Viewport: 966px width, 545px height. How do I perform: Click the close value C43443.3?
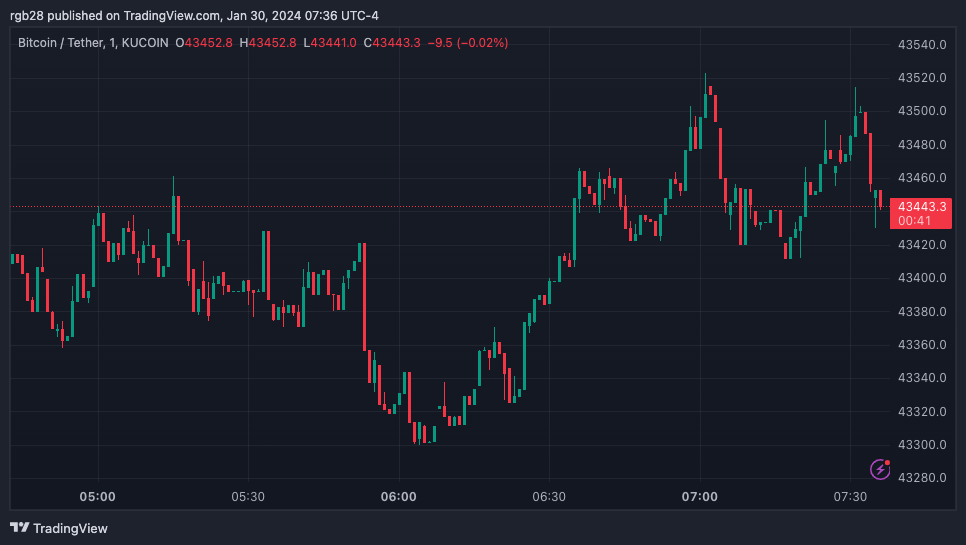392,43
